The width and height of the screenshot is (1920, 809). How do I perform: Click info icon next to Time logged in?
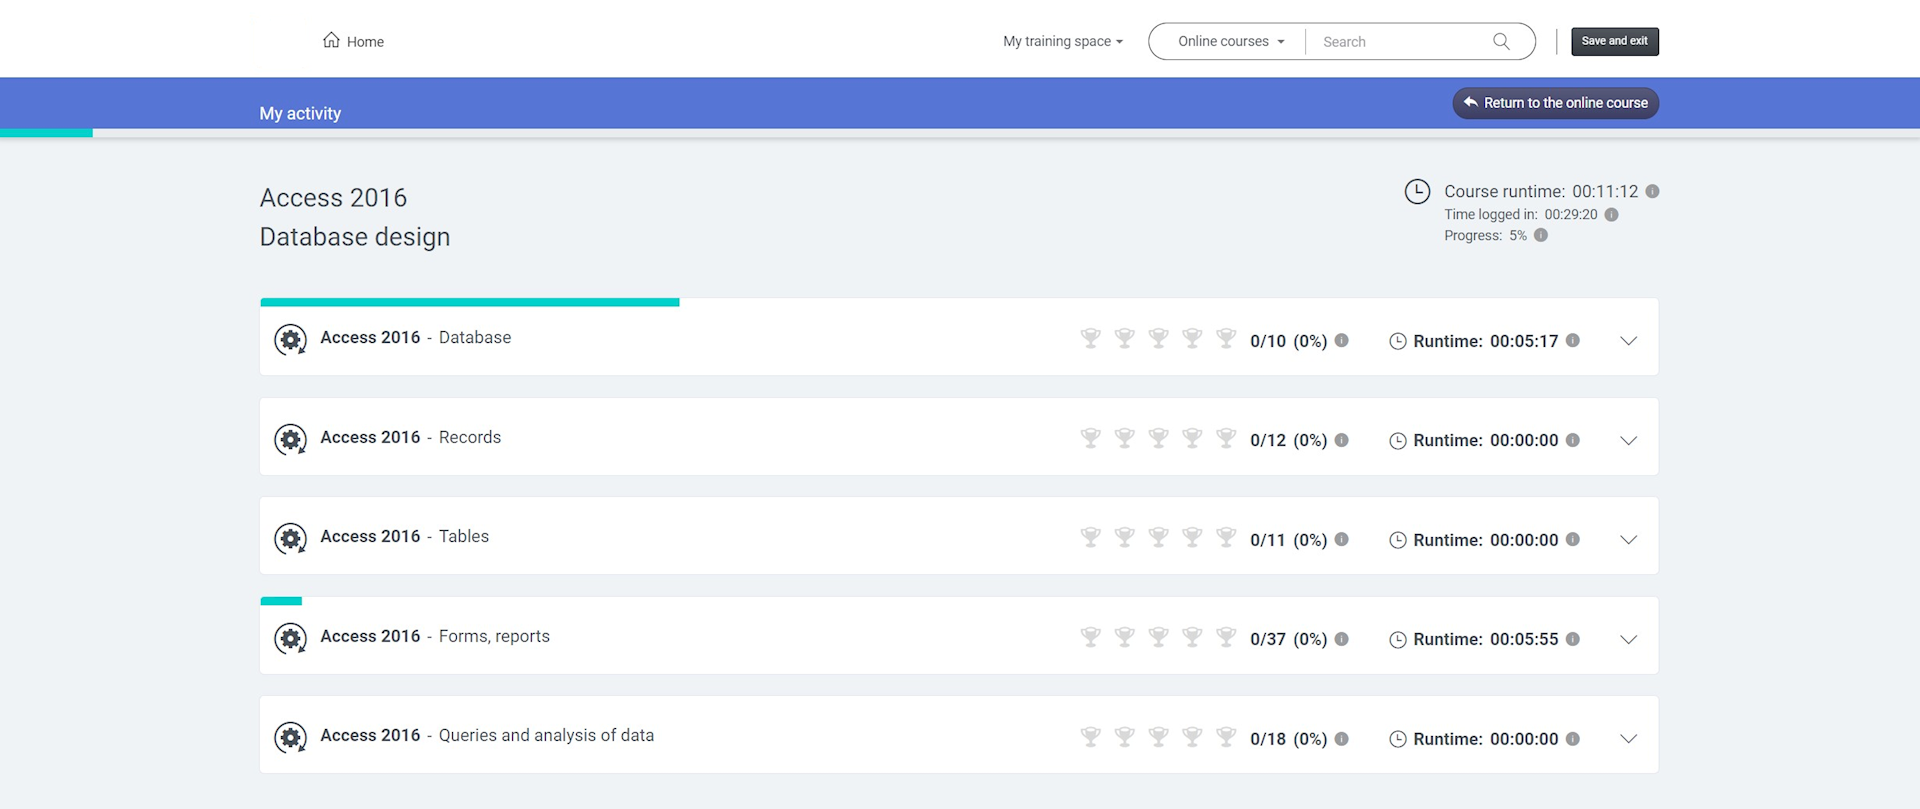pos(1611,214)
